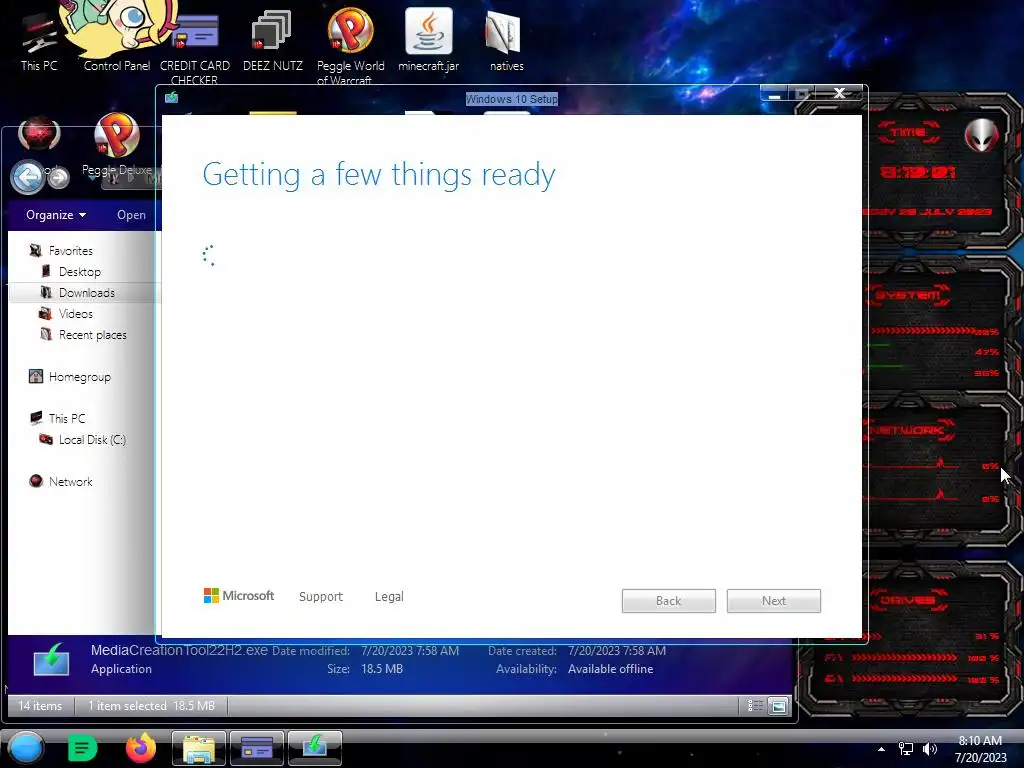Screen dimensions: 1024x768
Task: Click the Next button in Windows 10 Setup
Action: pos(773,601)
